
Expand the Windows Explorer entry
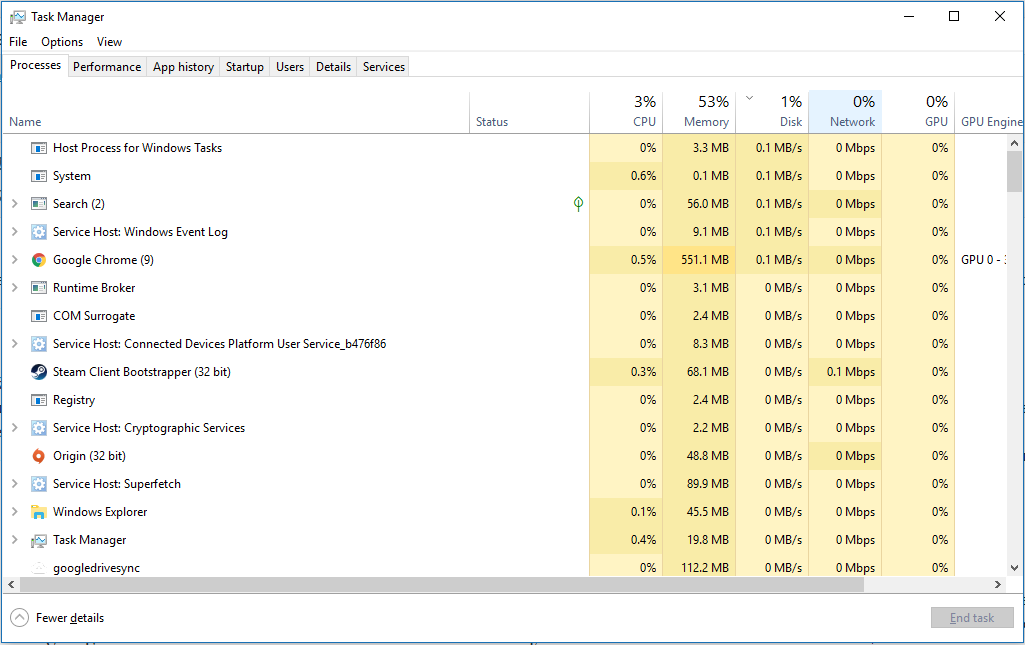(x=14, y=512)
